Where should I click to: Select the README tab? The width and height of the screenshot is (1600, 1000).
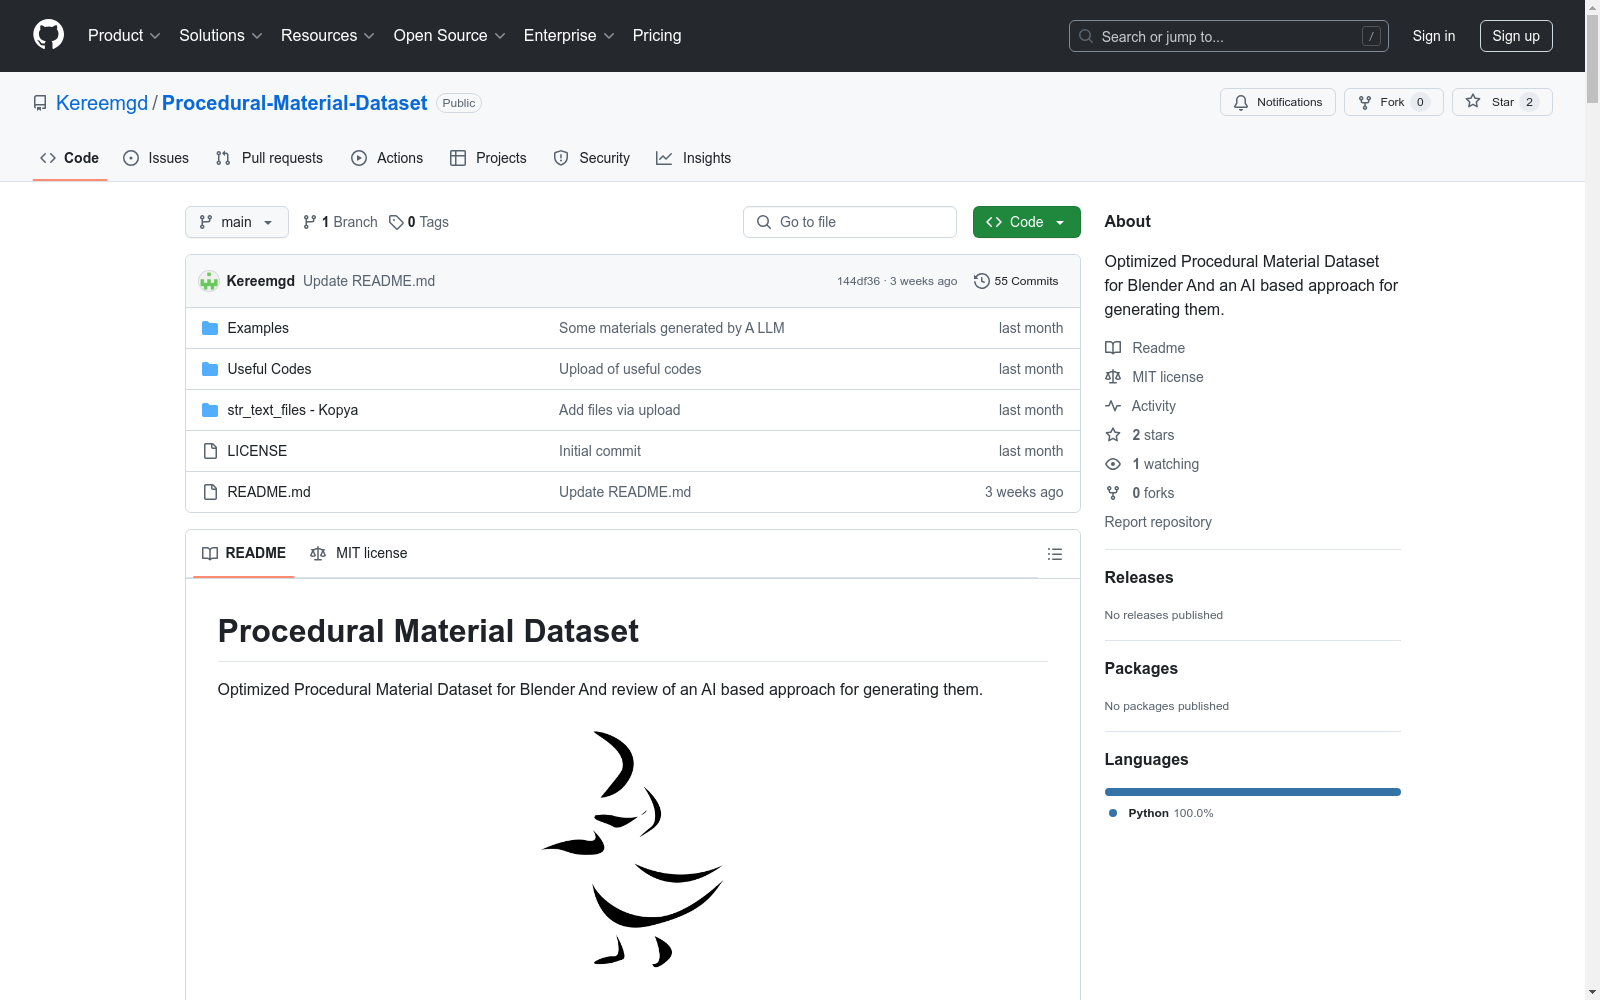coord(244,553)
